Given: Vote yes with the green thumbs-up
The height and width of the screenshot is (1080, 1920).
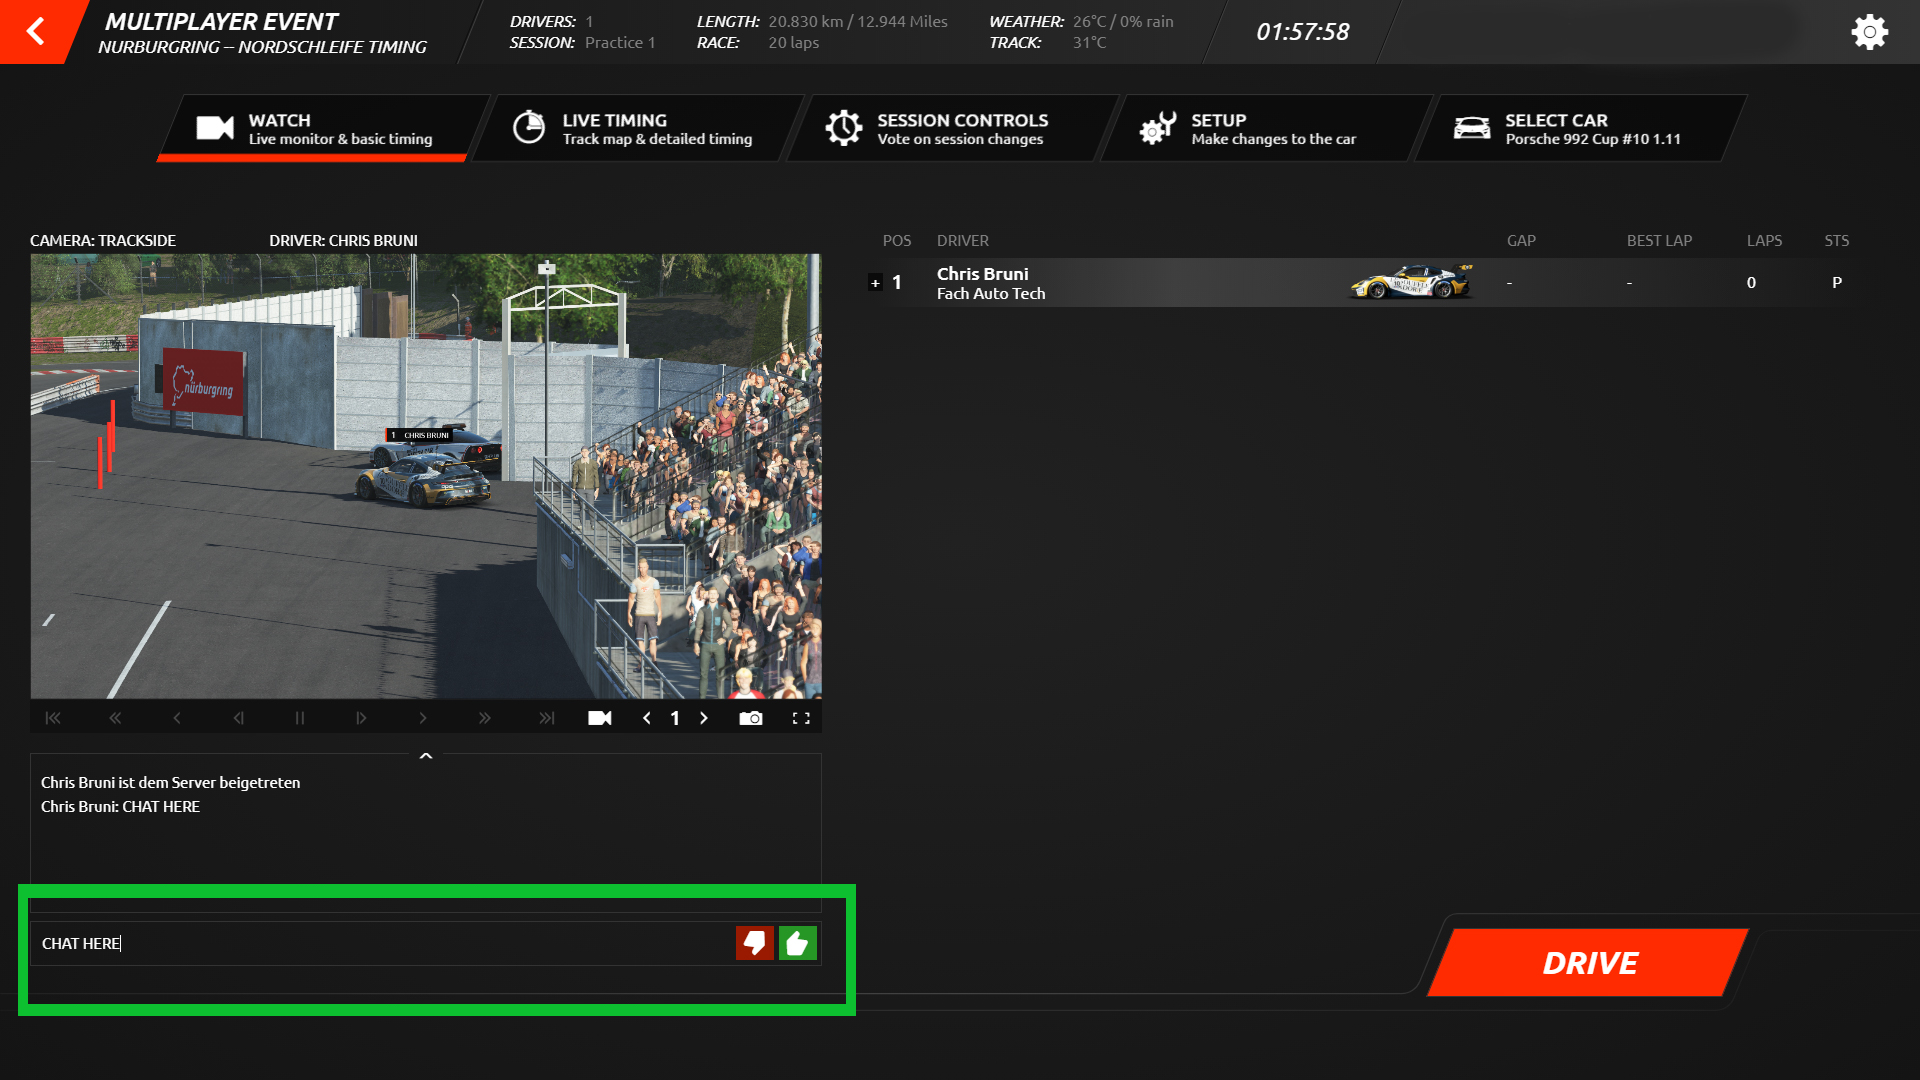Looking at the screenshot, I should click(x=798, y=943).
